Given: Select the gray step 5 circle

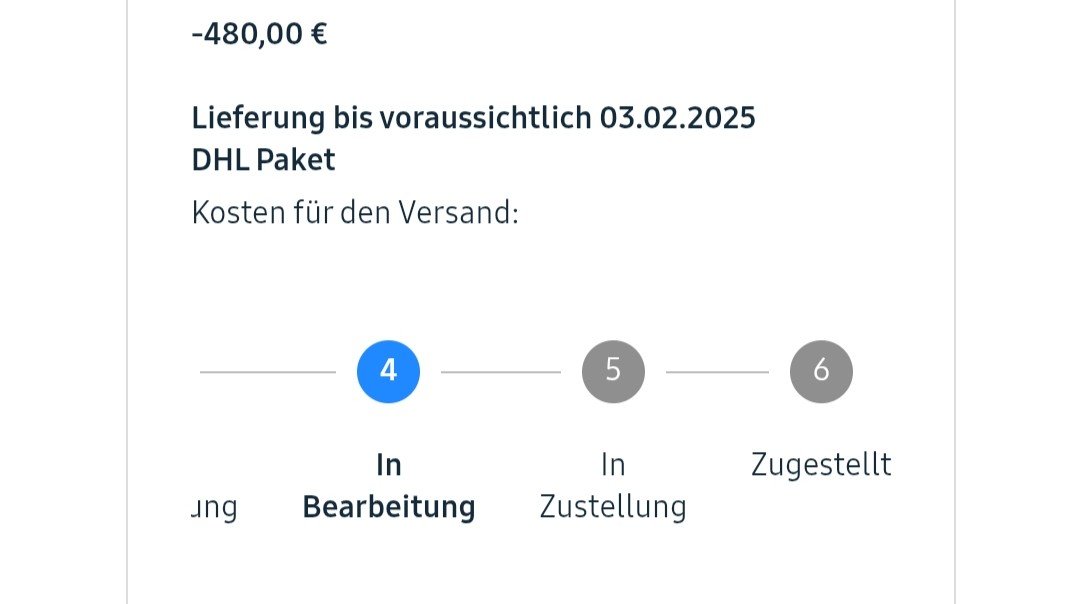Looking at the screenshot, I should (613, 372).
